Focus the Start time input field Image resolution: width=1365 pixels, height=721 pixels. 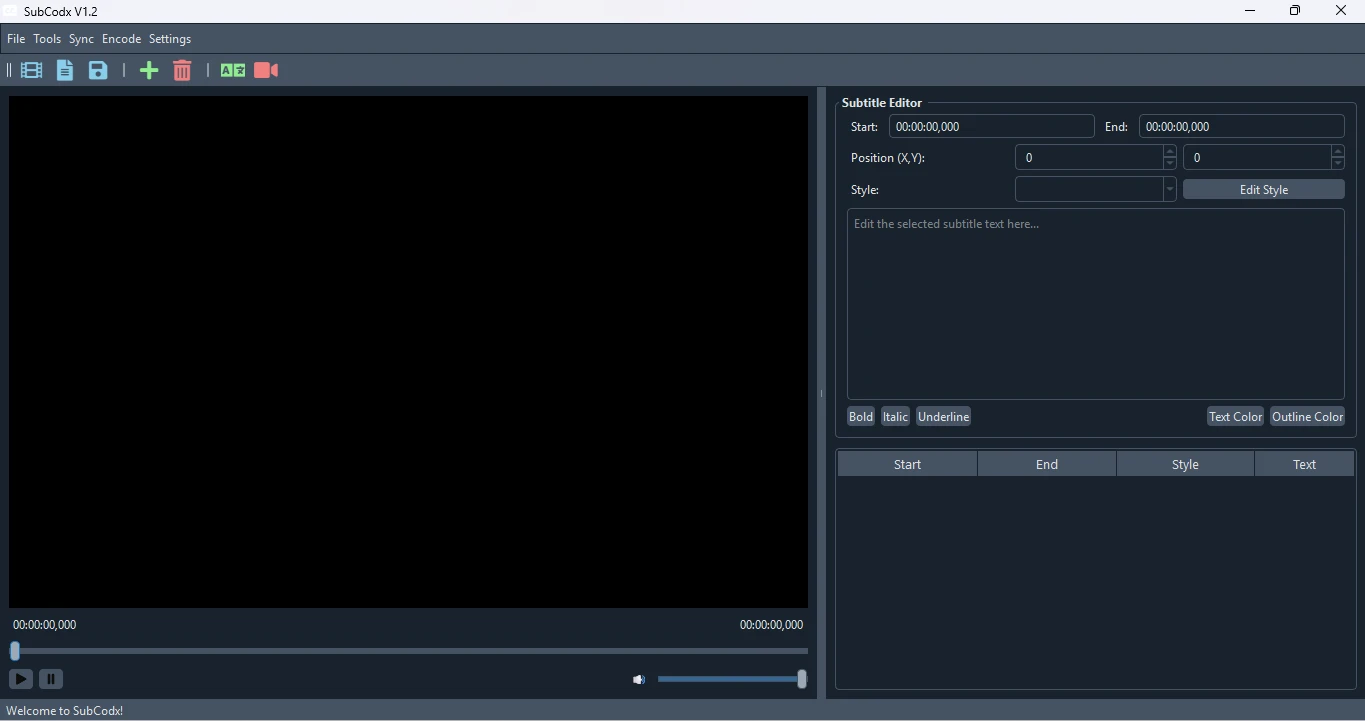tap(992, 127)
